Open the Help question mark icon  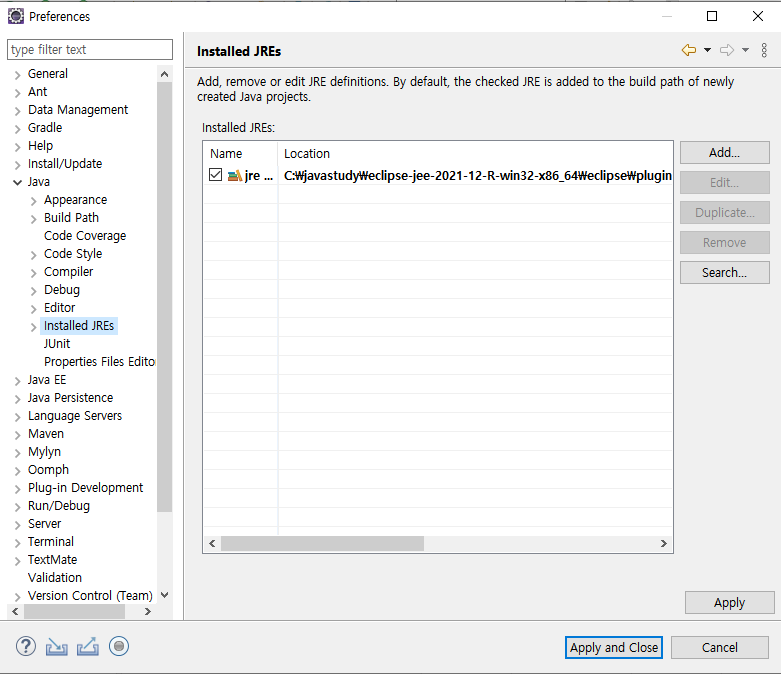tap(25, 647)
